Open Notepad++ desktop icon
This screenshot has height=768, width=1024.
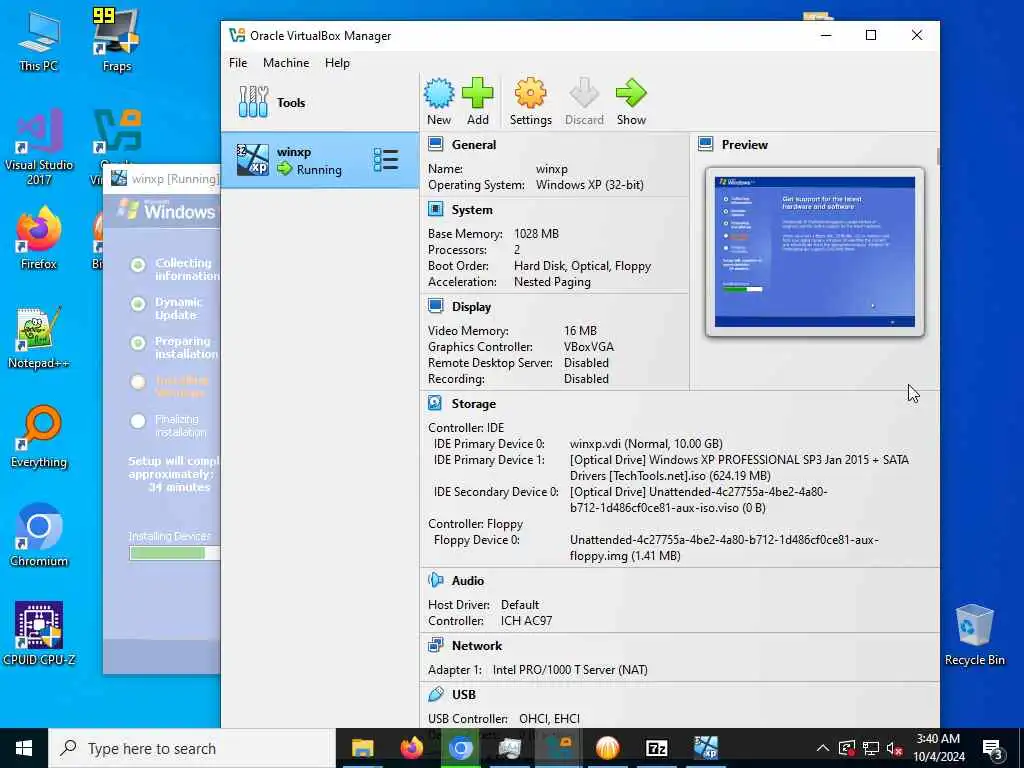[39, 338]
